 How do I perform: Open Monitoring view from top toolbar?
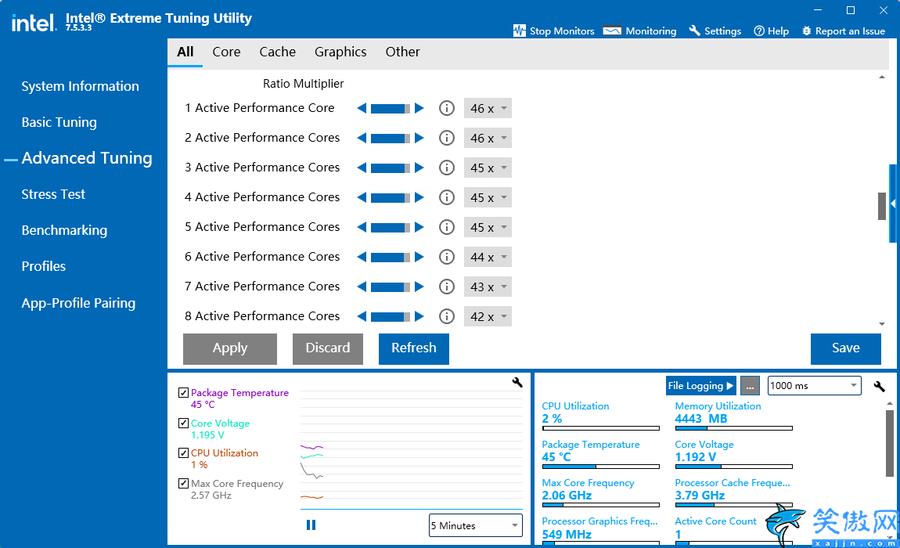[639, 31]
